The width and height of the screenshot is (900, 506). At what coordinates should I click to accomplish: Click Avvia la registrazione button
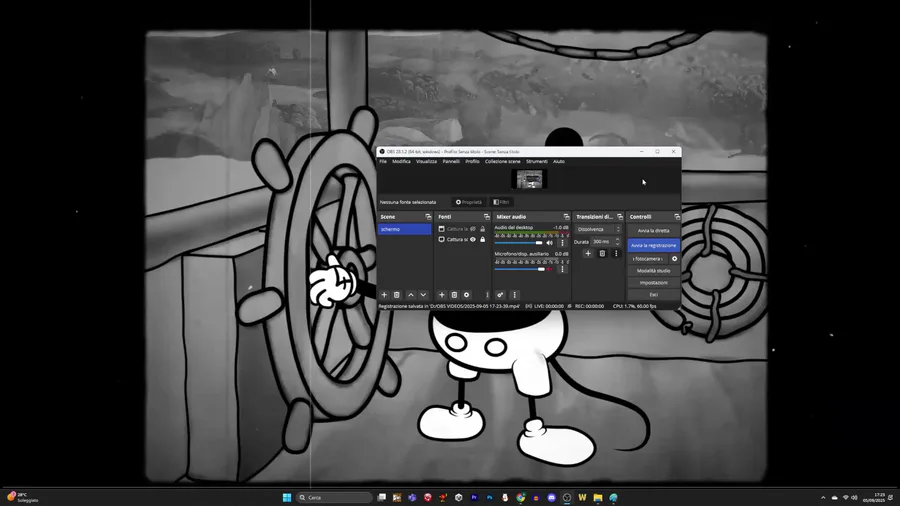pos(653,246)
